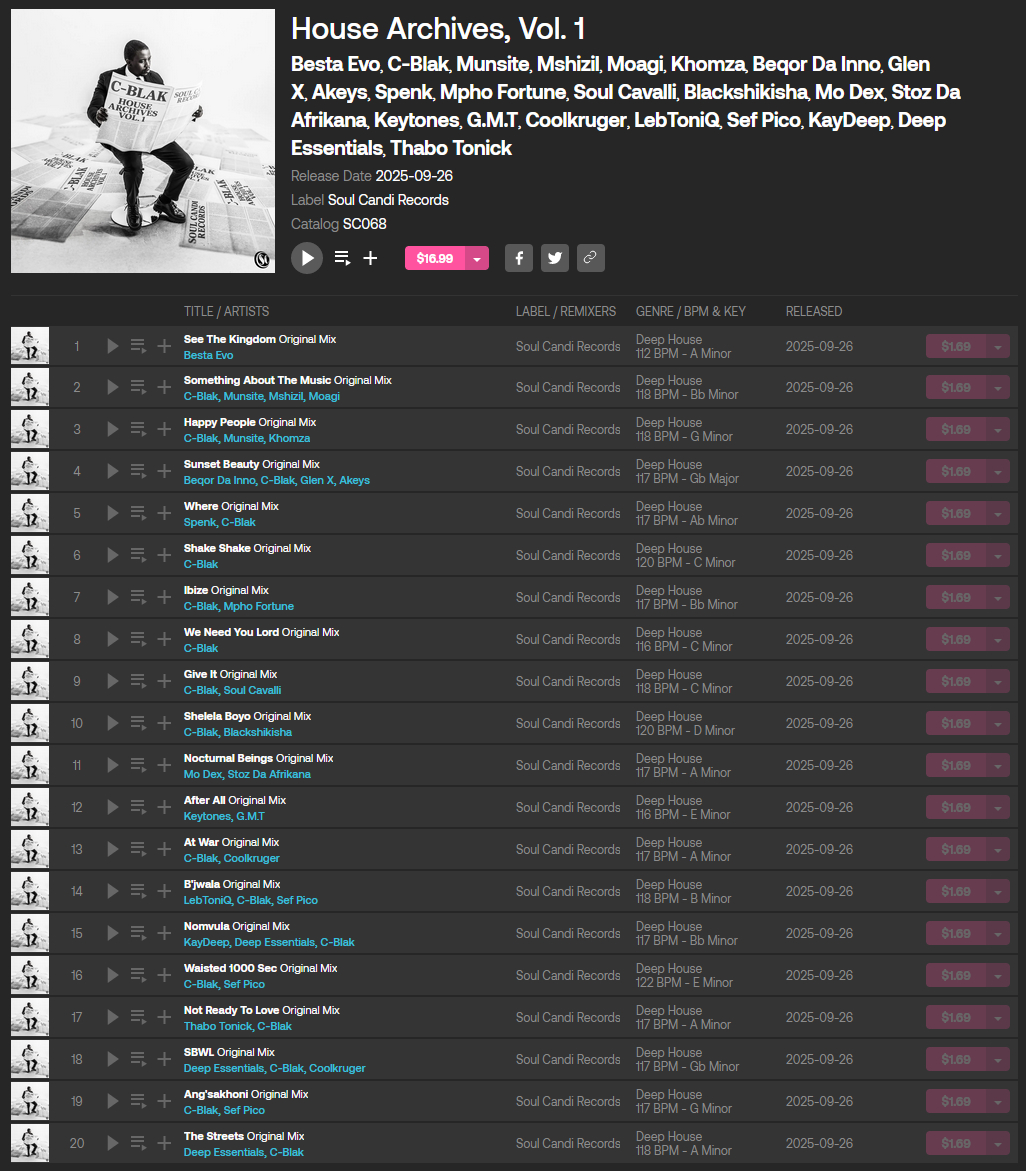Copy release link with chain icon
Image resolution: width=1026 pixels, height=1171 pixels.
tap(591, 258)
